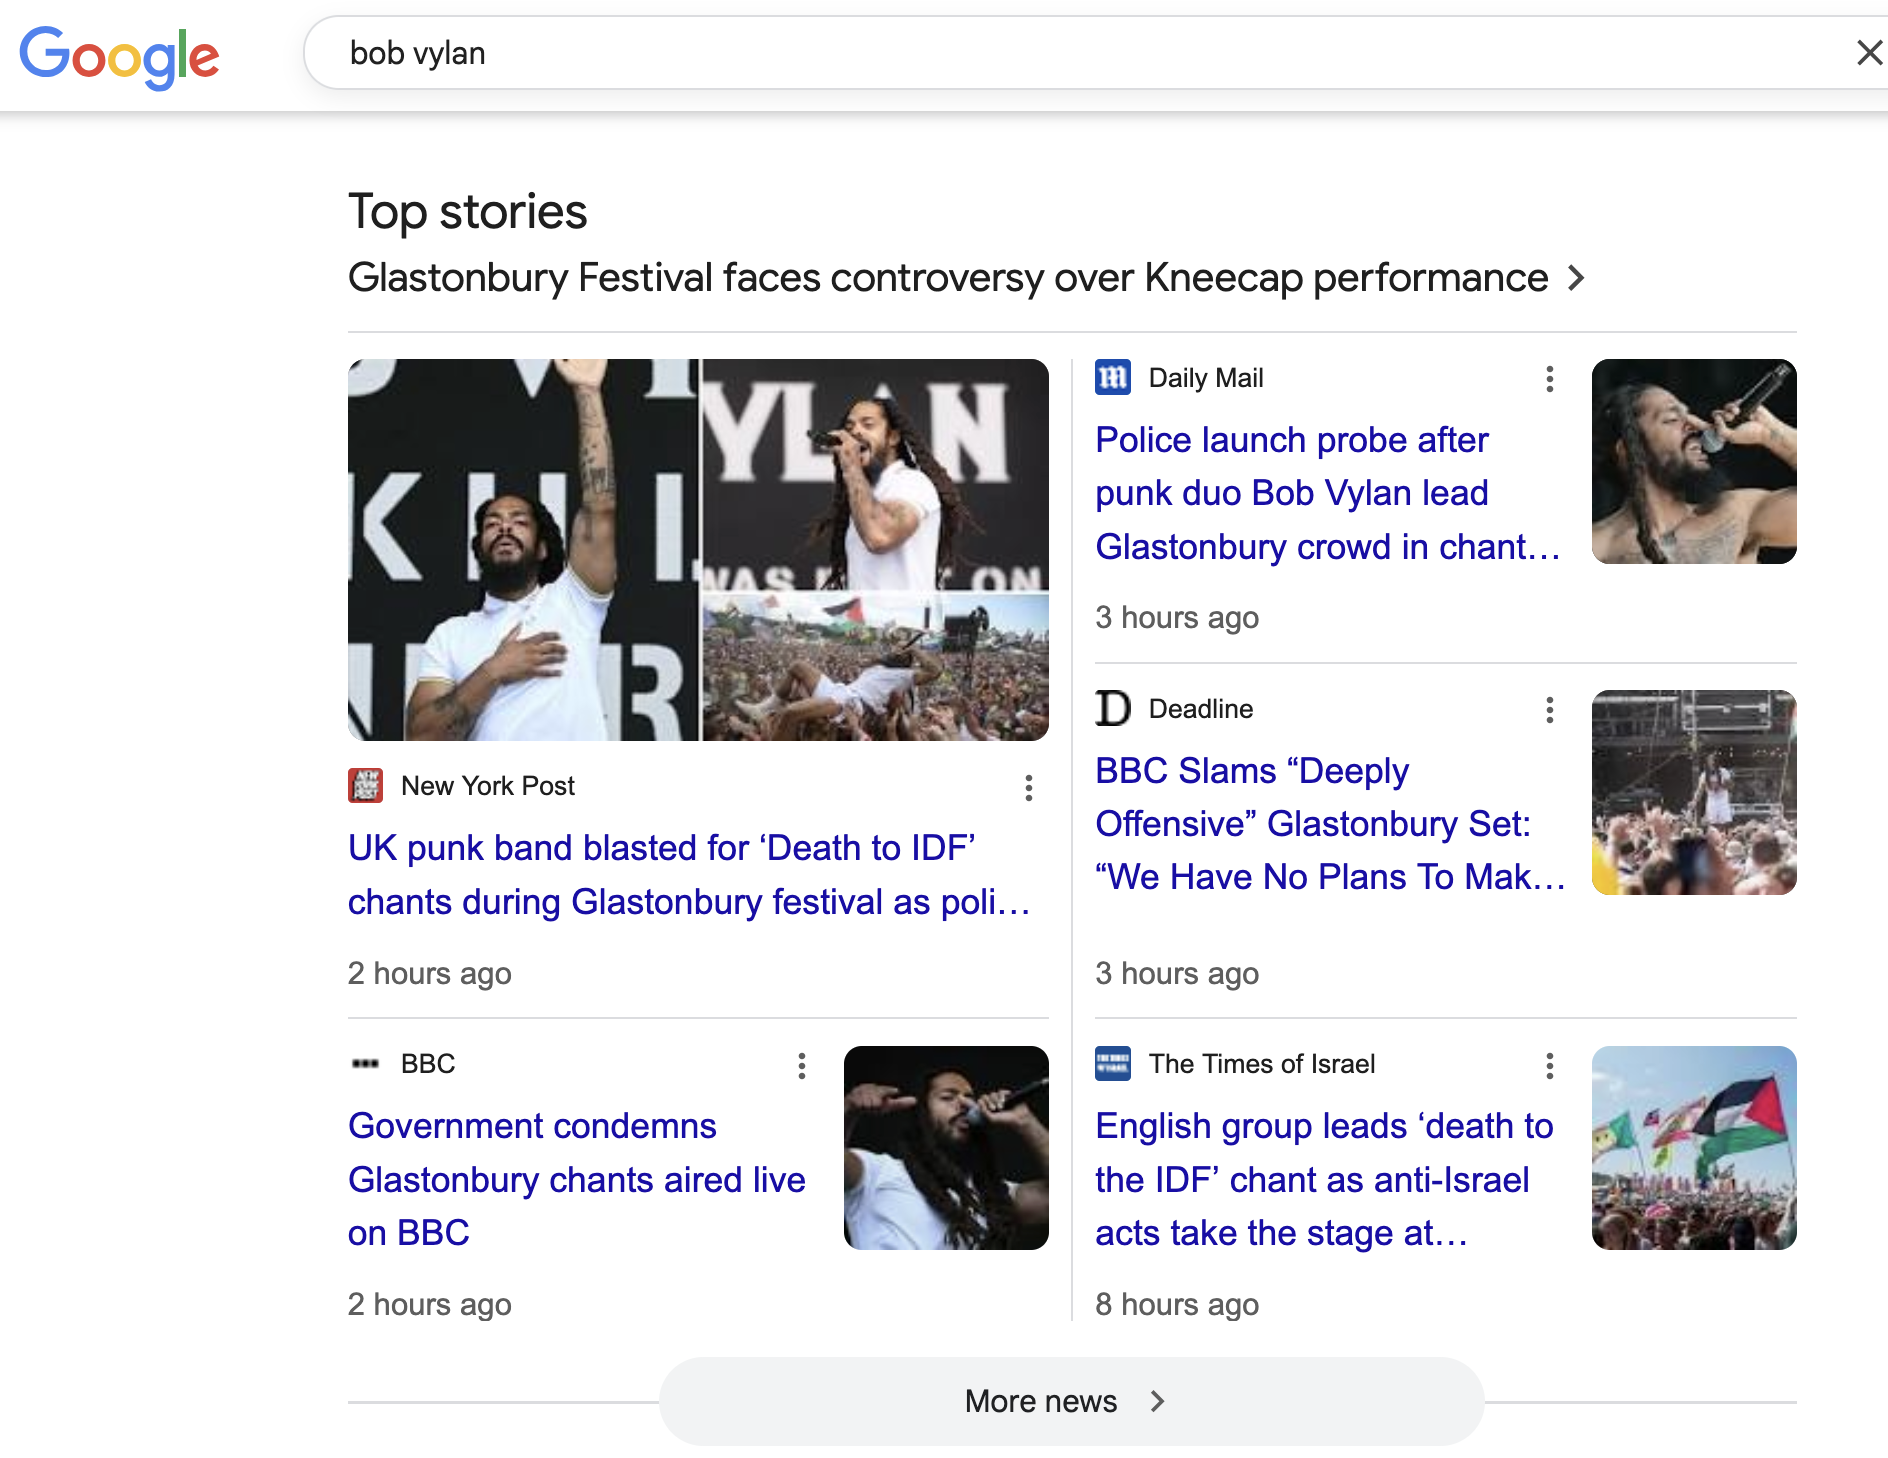Open New York Post collage image

(698, 550)
